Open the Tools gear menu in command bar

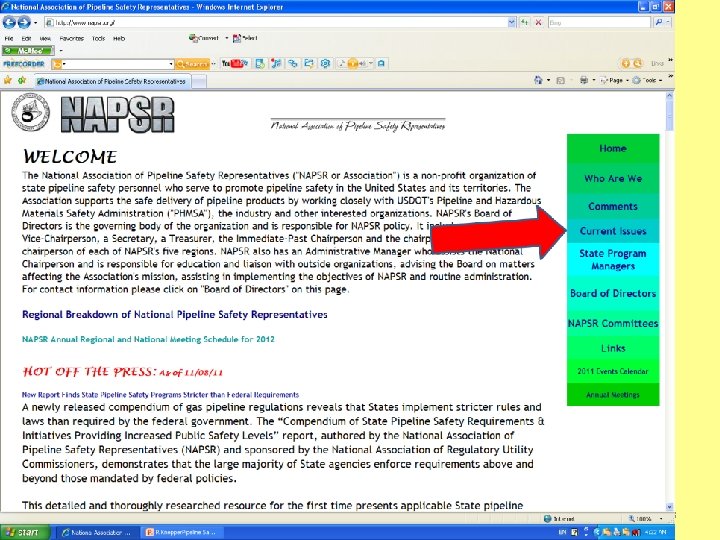[647, 80]
